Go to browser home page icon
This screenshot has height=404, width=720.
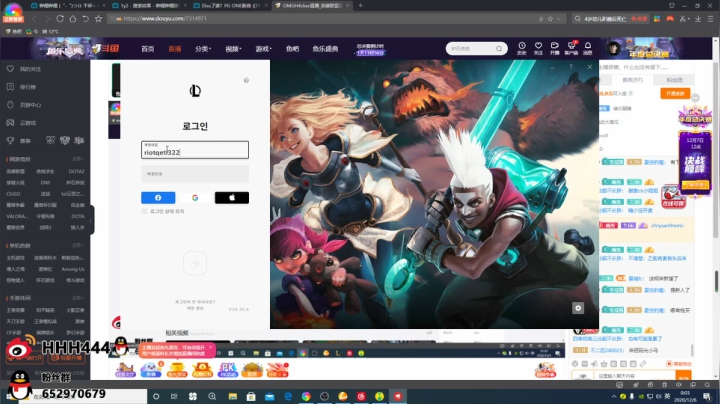[x=73, y=19]
